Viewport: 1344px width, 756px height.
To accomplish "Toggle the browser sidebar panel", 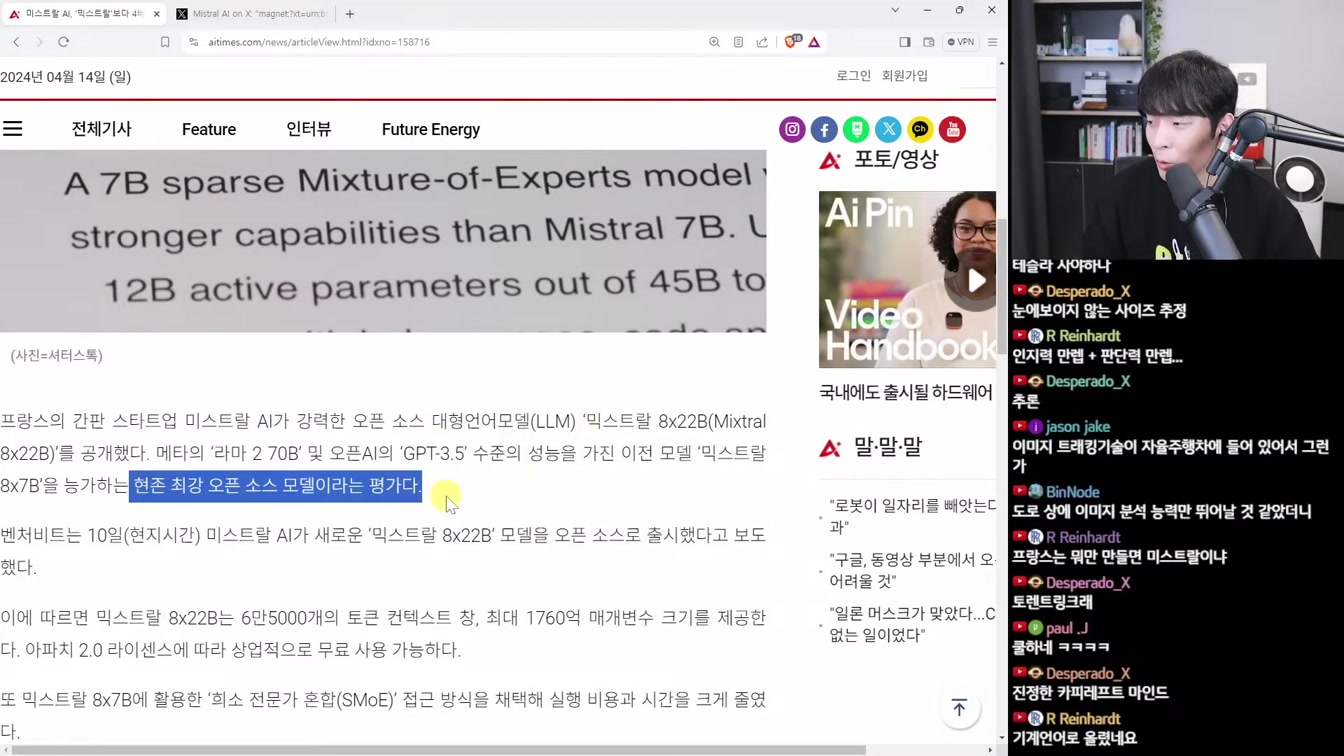I will [905, 42].
